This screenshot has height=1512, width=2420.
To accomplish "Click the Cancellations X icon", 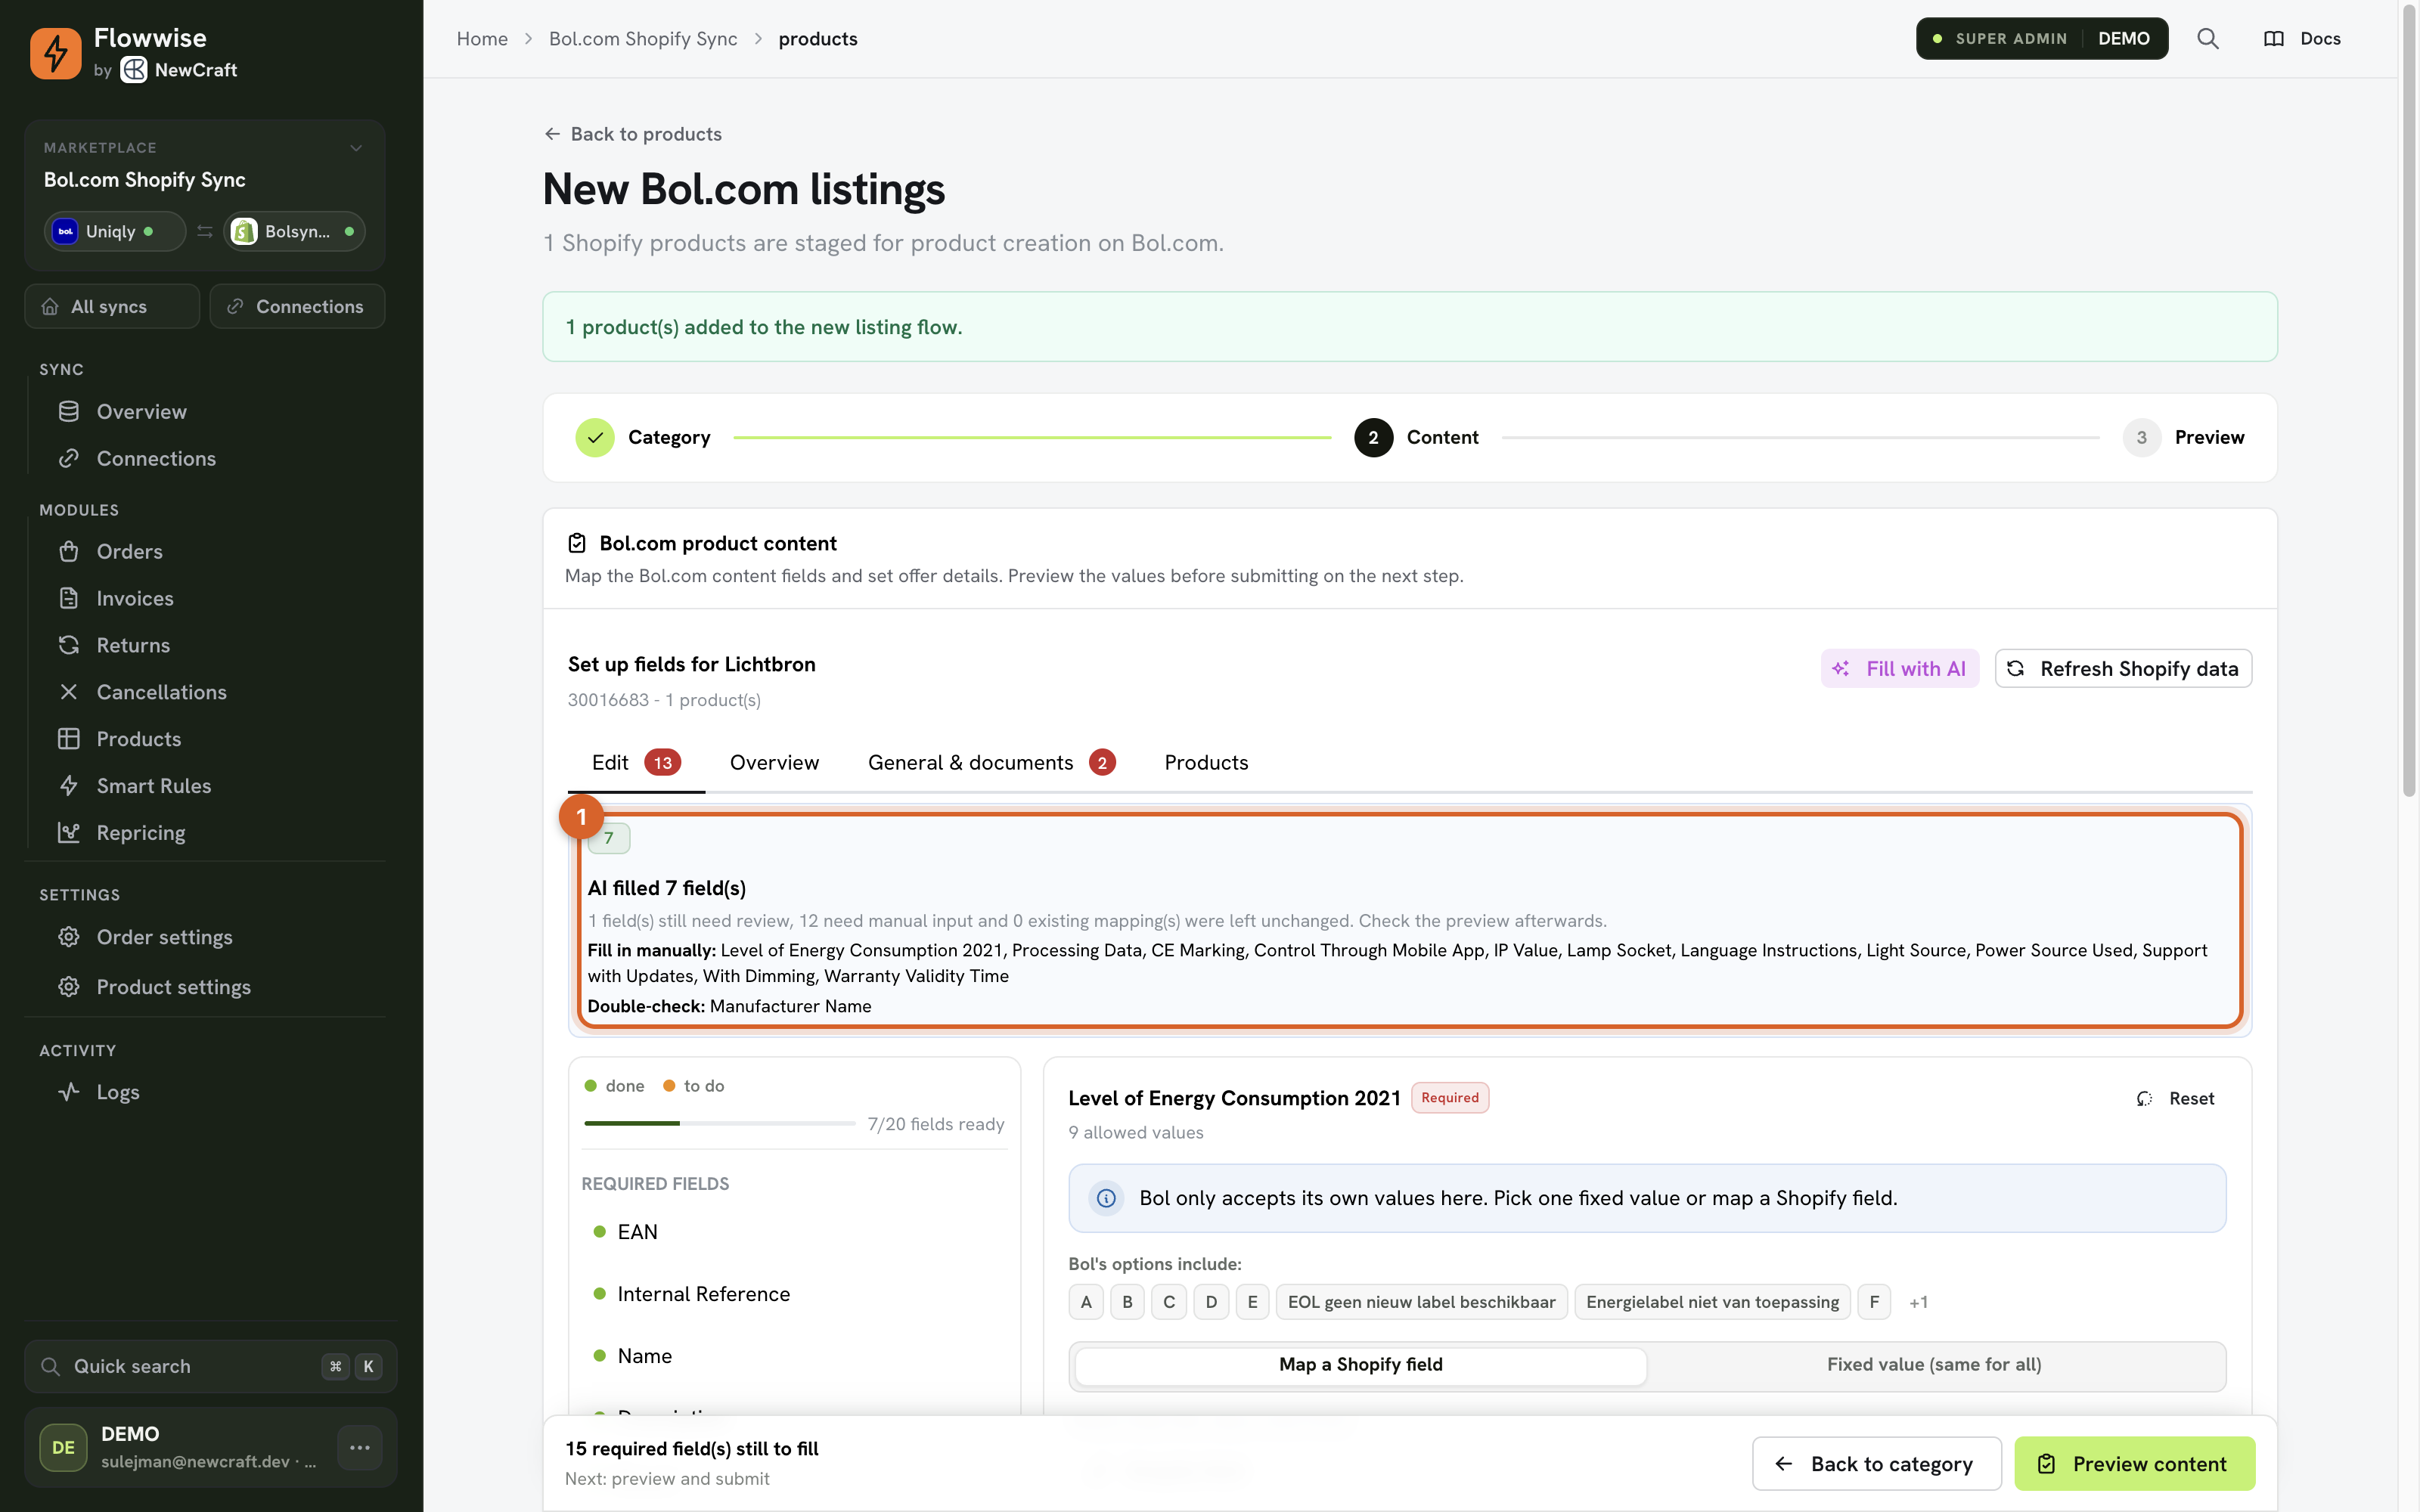I will pyautogui.click(x=68, y=692).
